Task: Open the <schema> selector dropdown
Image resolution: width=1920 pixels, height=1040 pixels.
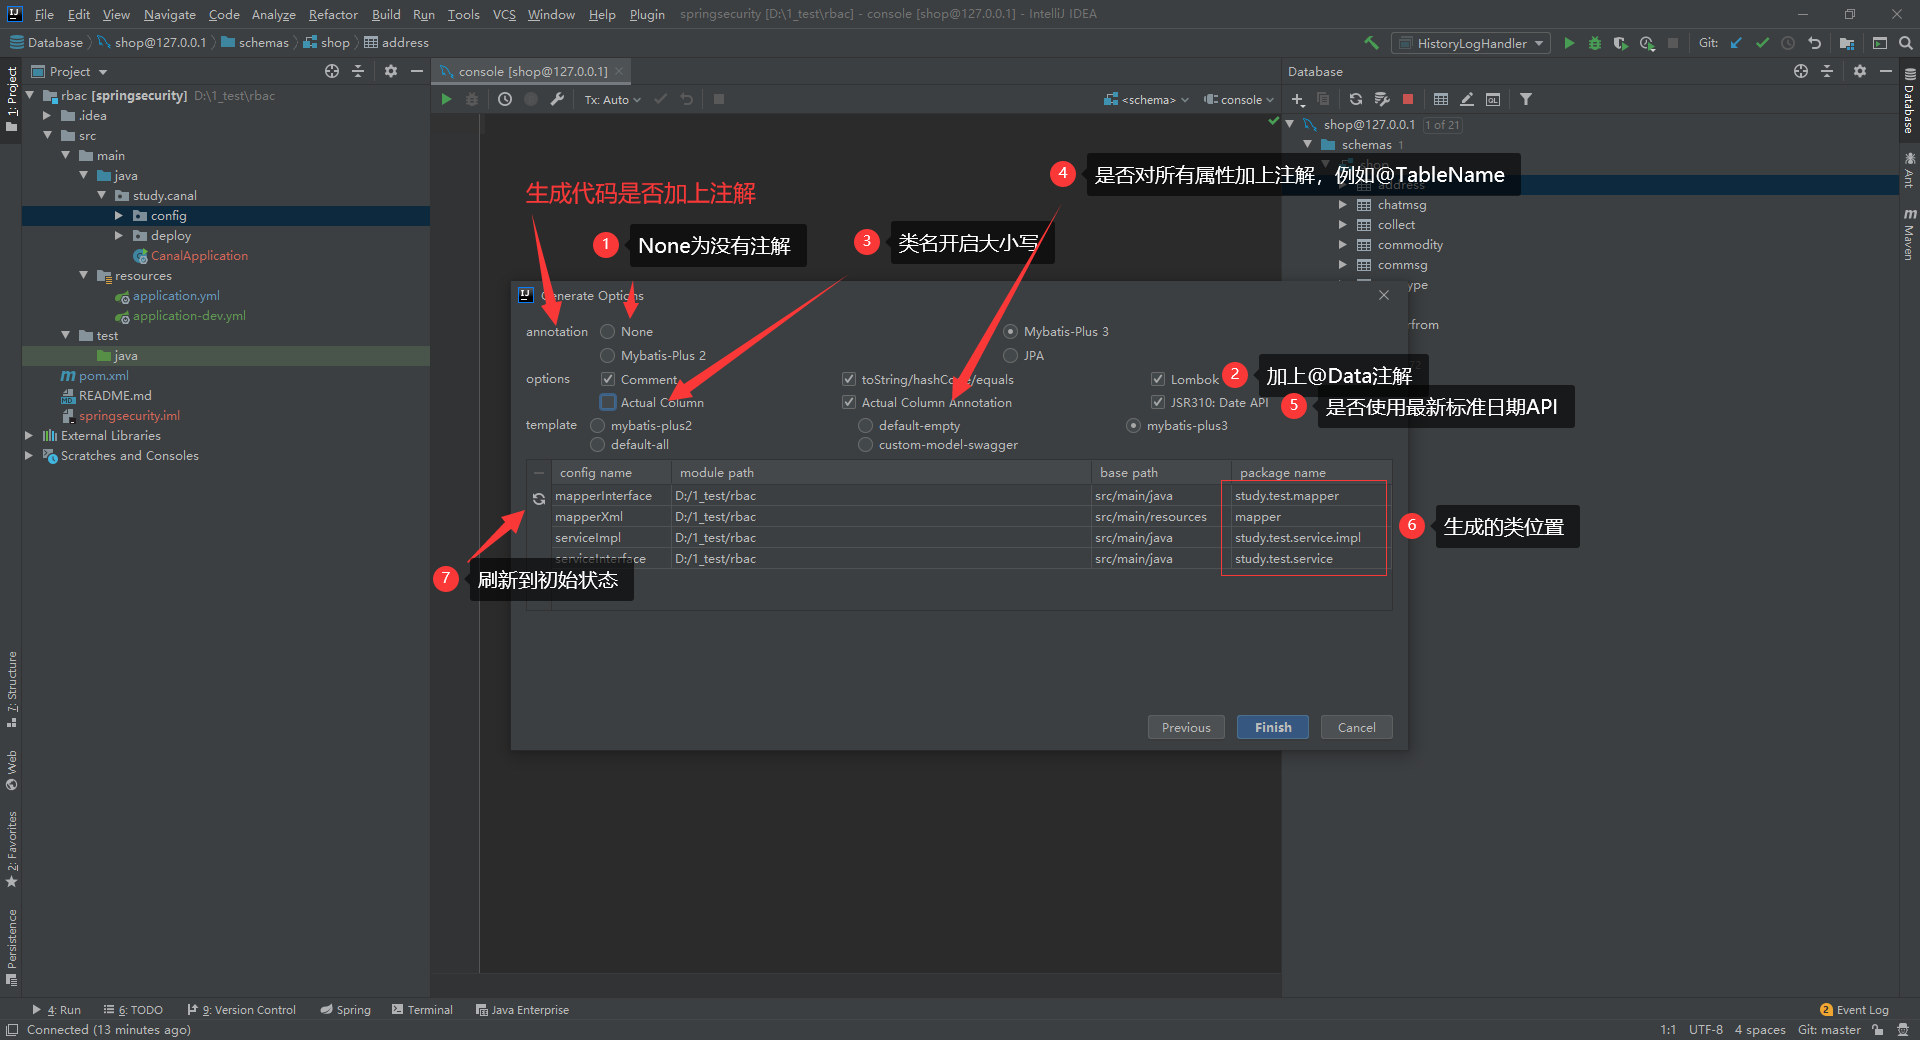Action: point(1146,100)
